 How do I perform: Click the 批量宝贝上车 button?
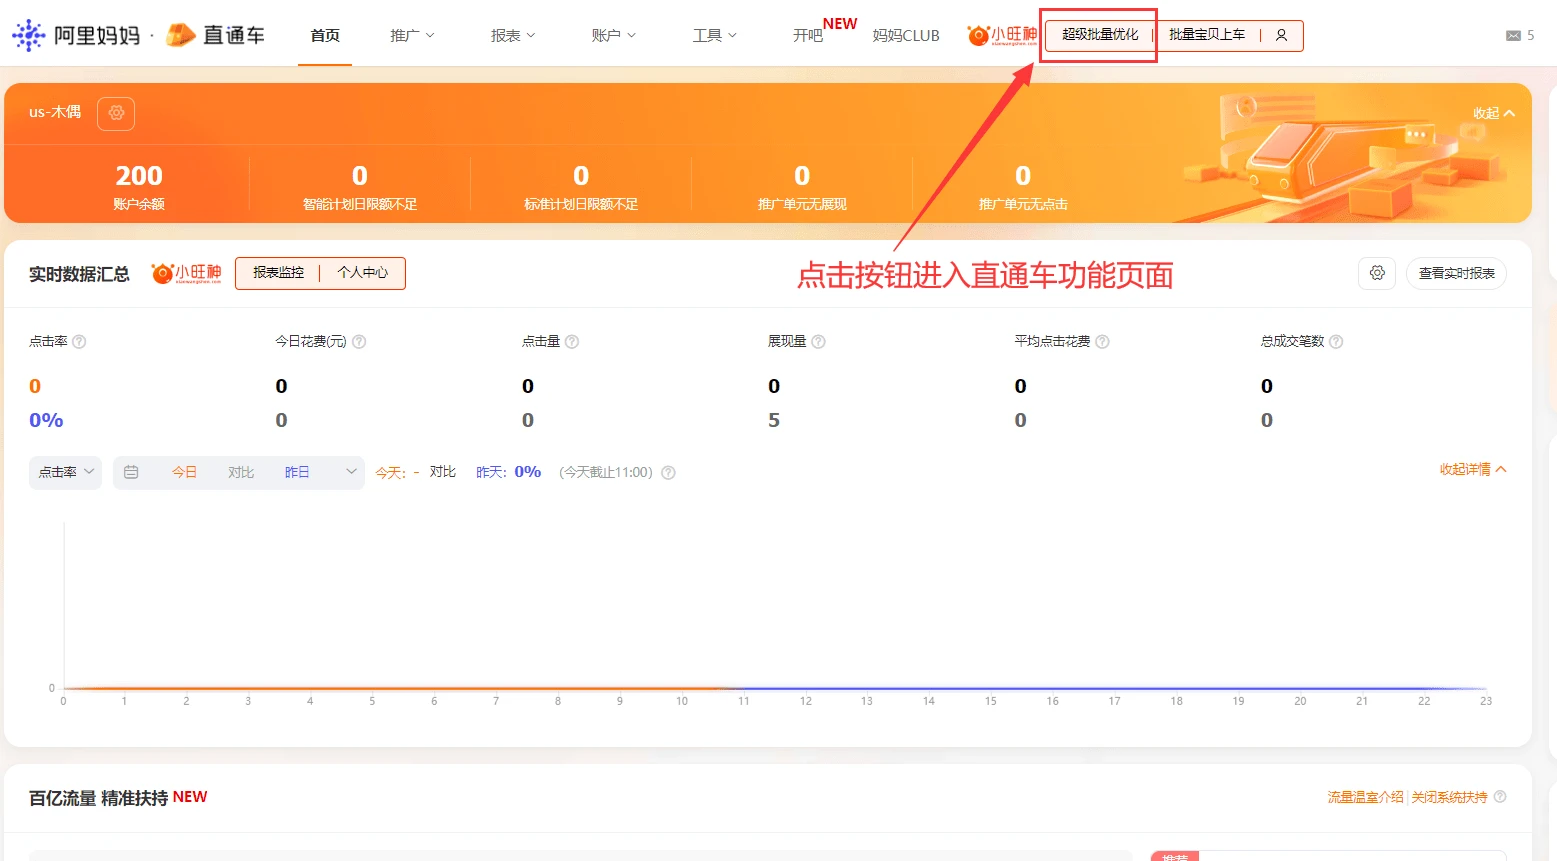(x=1207, y=35)
